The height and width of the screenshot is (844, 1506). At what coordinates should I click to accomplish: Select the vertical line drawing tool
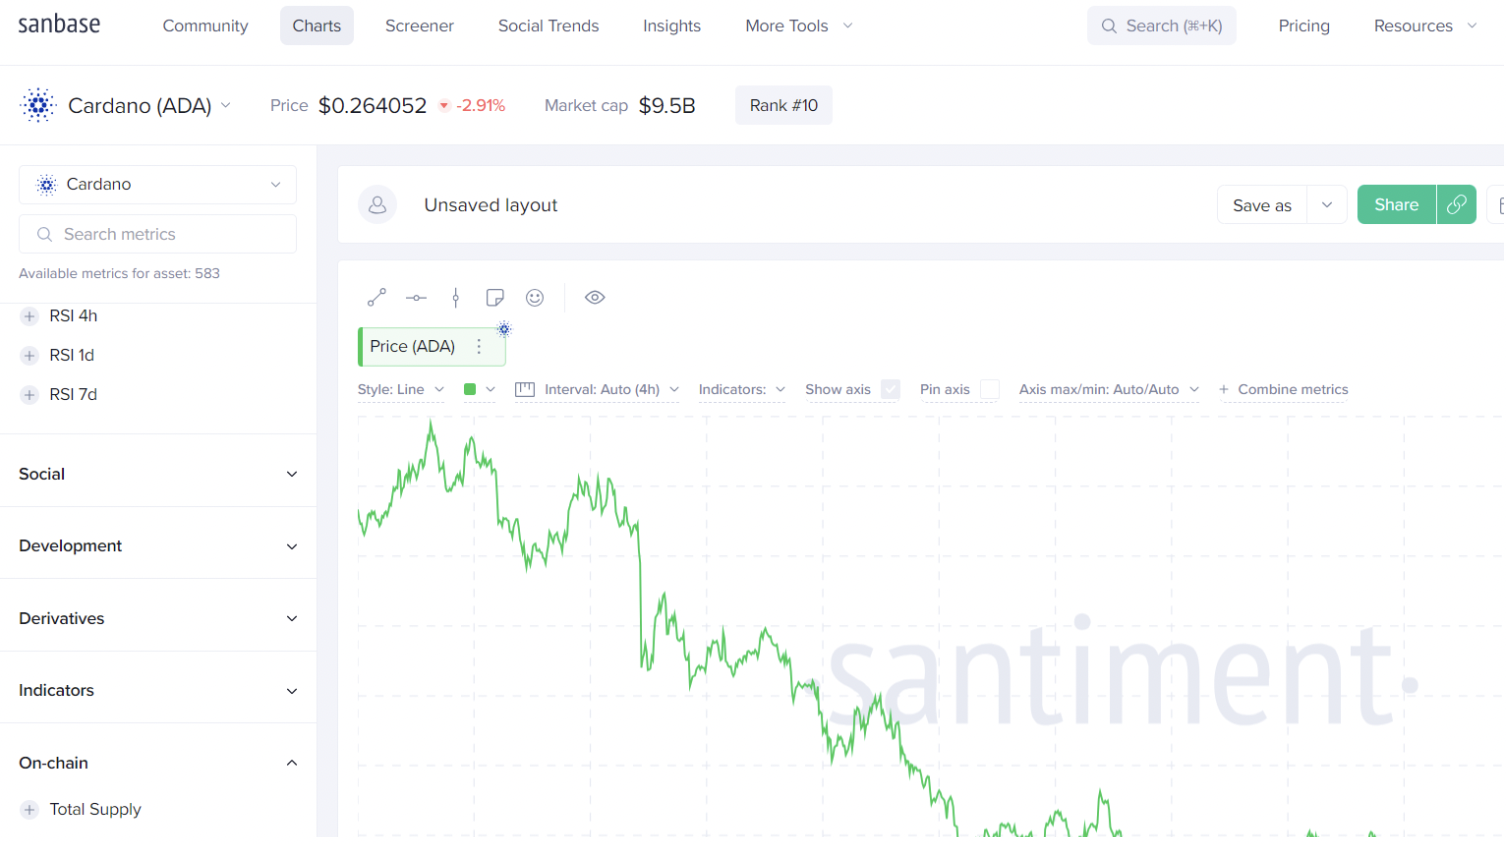point(456,298)
